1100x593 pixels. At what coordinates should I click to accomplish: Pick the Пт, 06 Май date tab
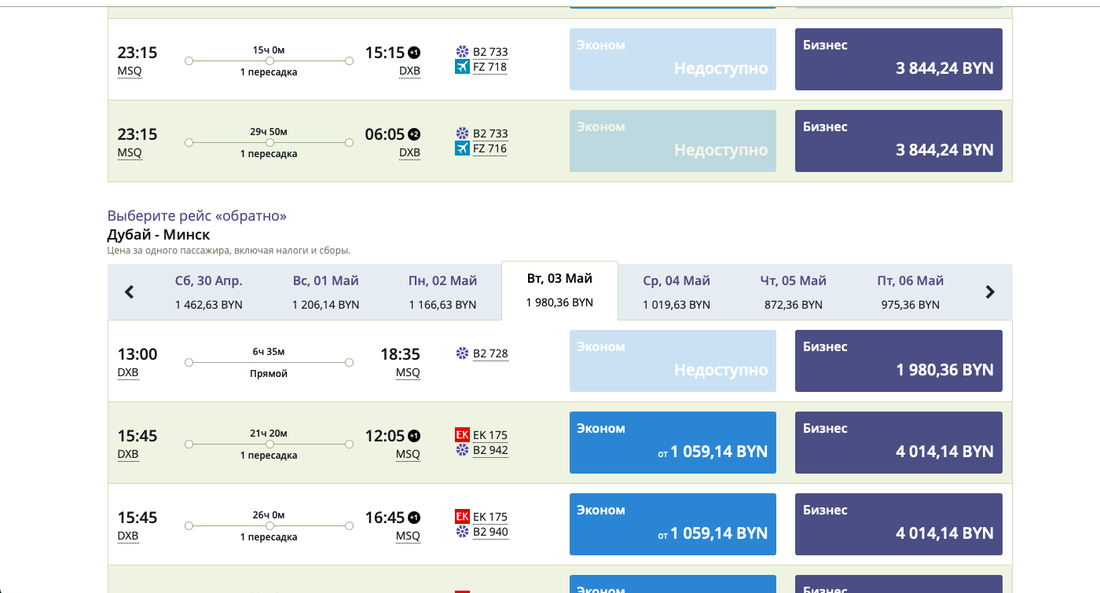[910, 292]
